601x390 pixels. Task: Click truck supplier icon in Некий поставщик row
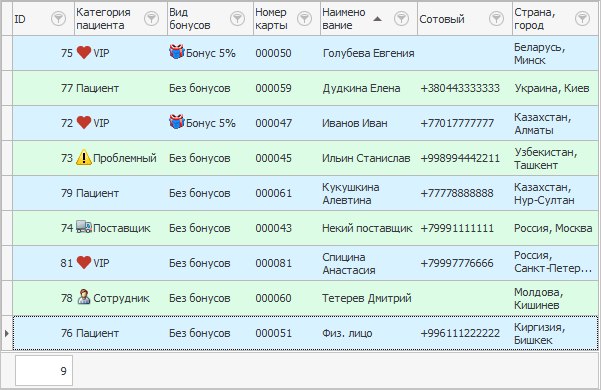84,227
